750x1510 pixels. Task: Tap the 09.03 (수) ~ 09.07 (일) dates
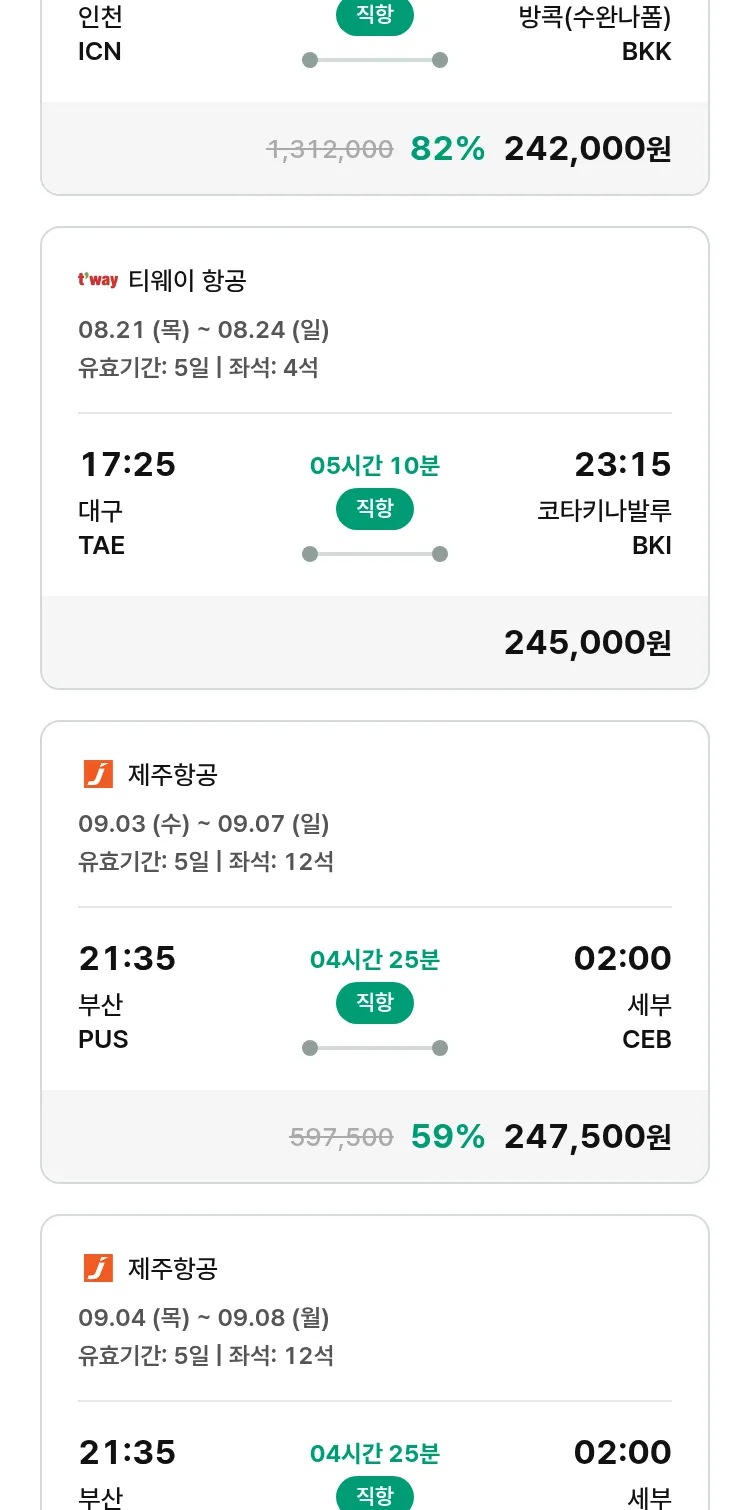click(x=204, y=823)
